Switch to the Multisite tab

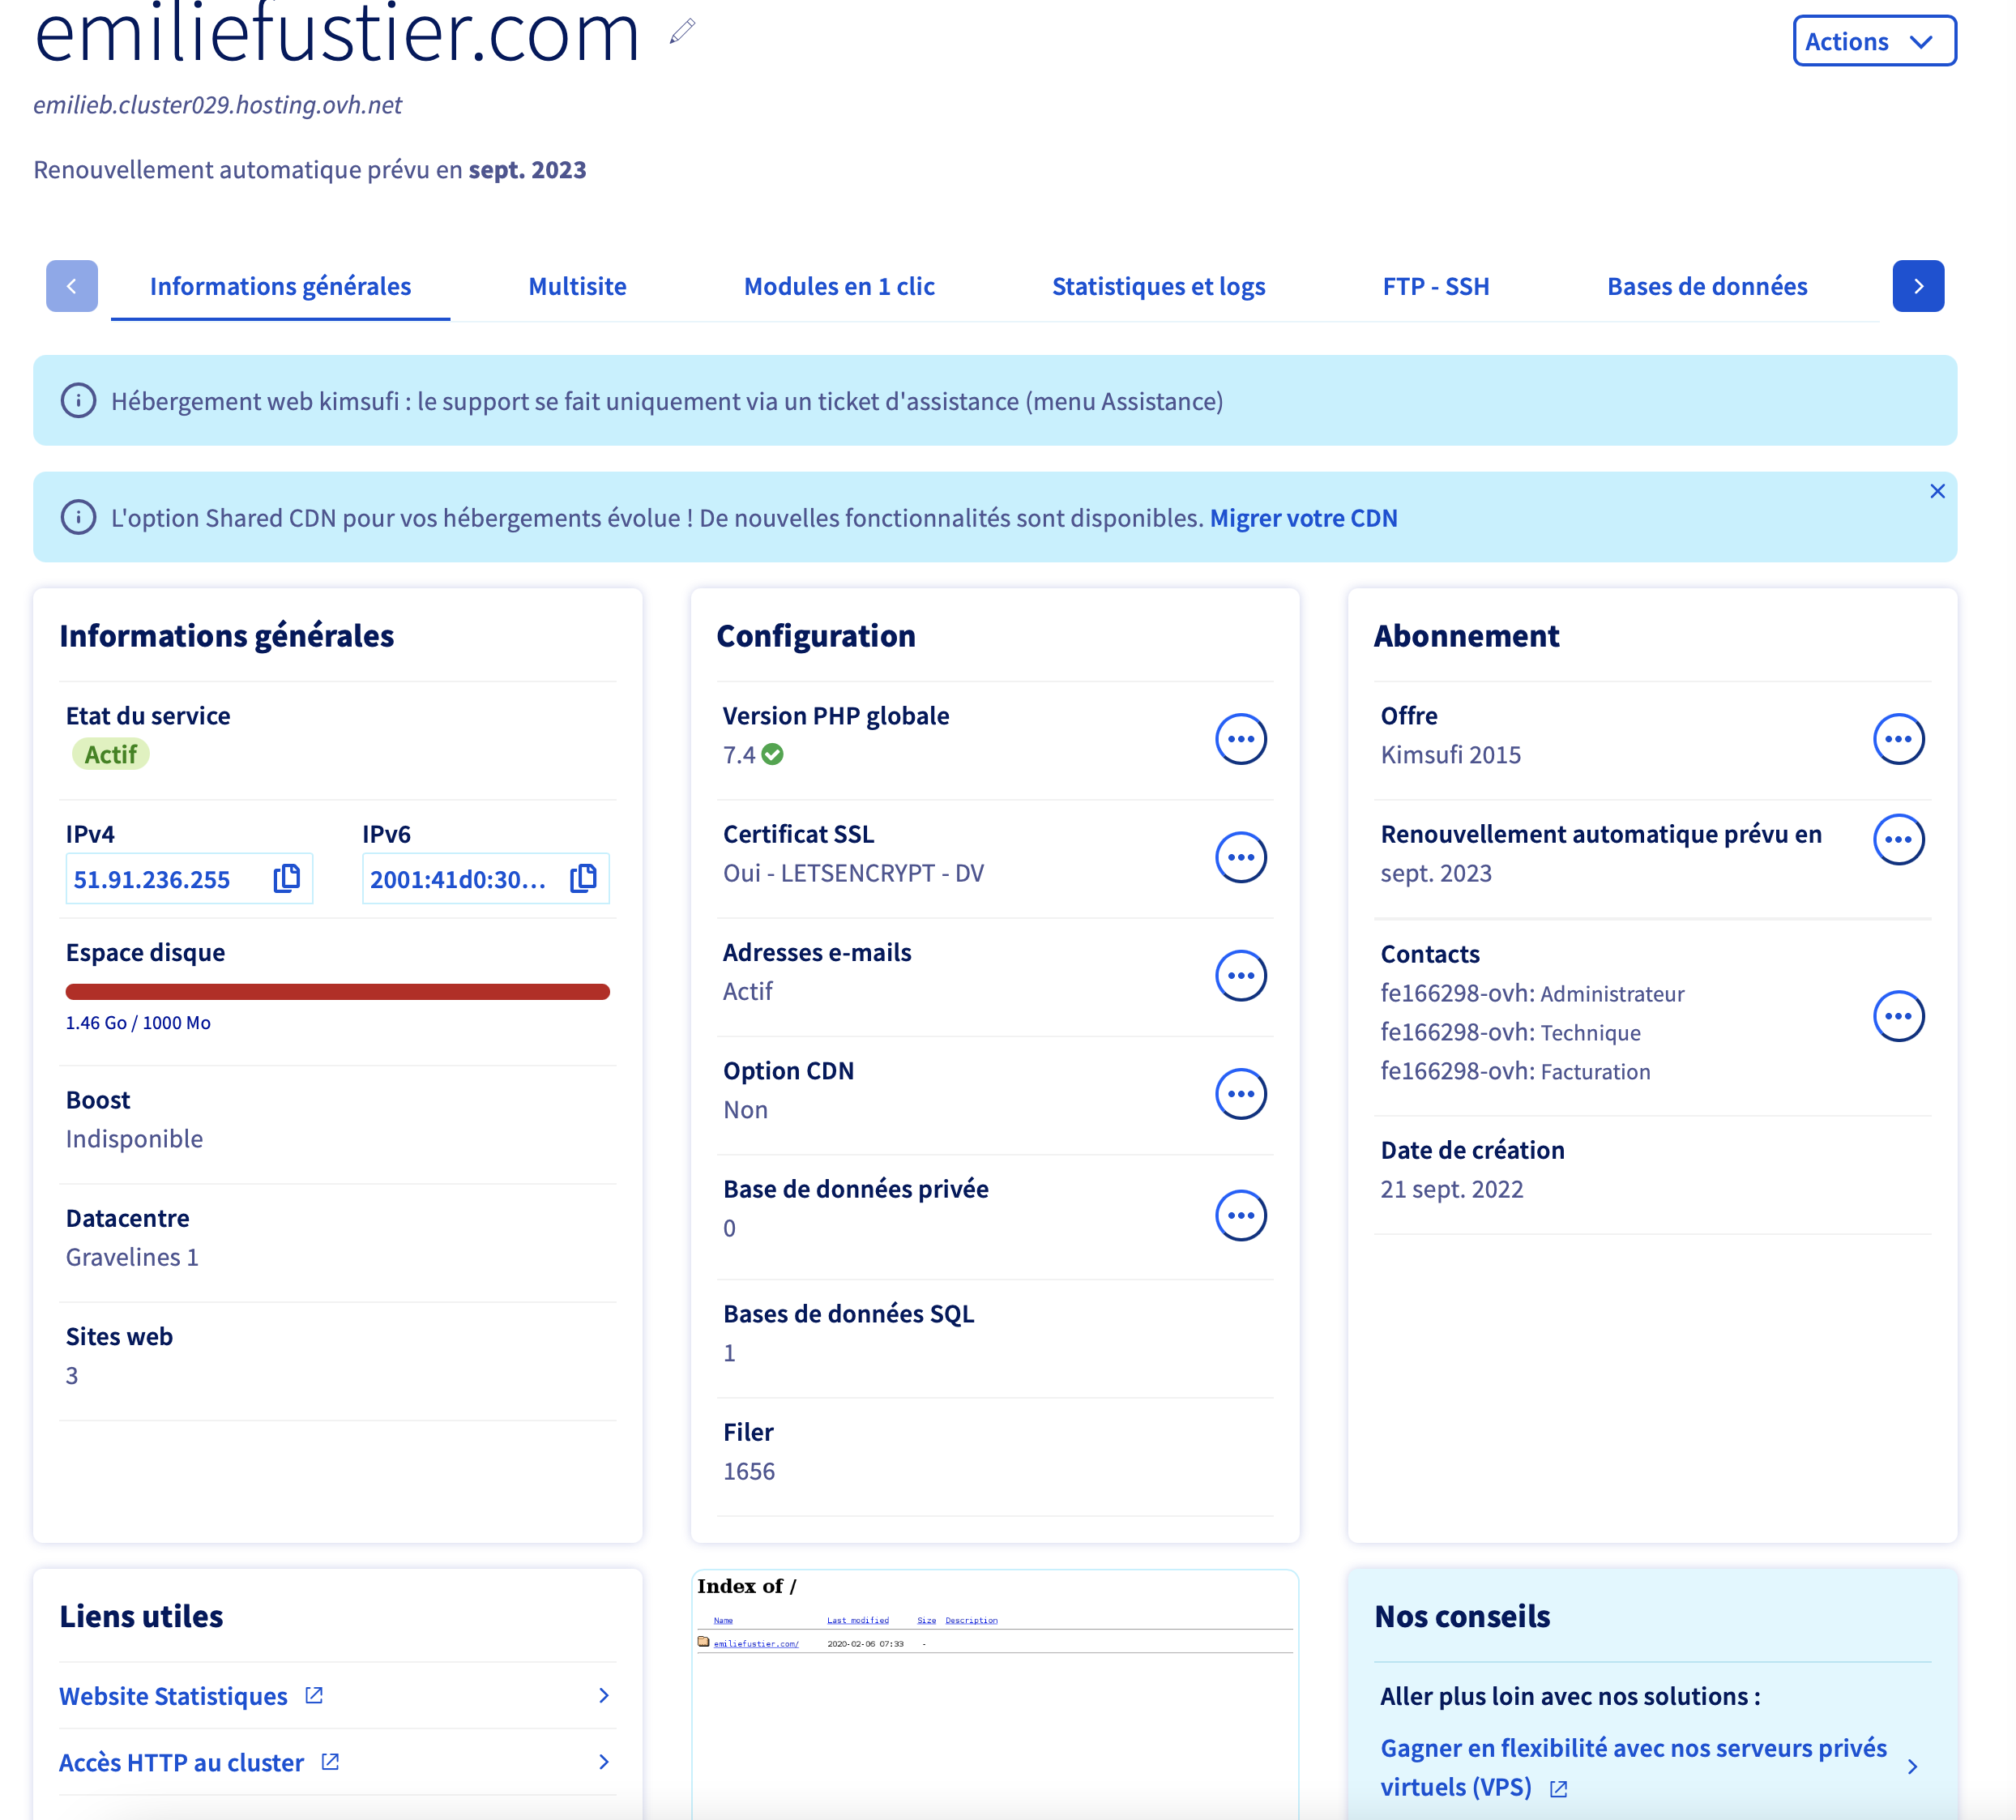577,287
